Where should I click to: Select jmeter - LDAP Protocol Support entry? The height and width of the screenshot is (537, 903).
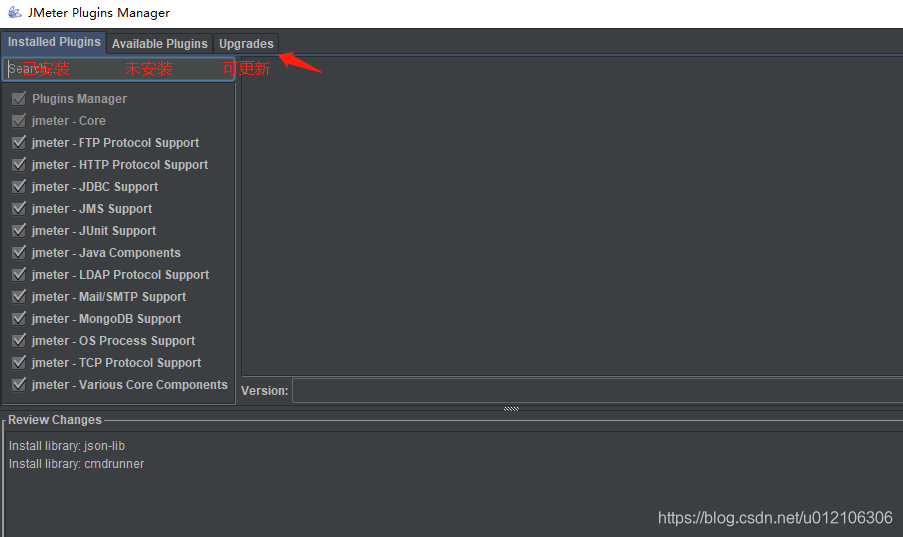pyautogui.click(x=120, y=274)
